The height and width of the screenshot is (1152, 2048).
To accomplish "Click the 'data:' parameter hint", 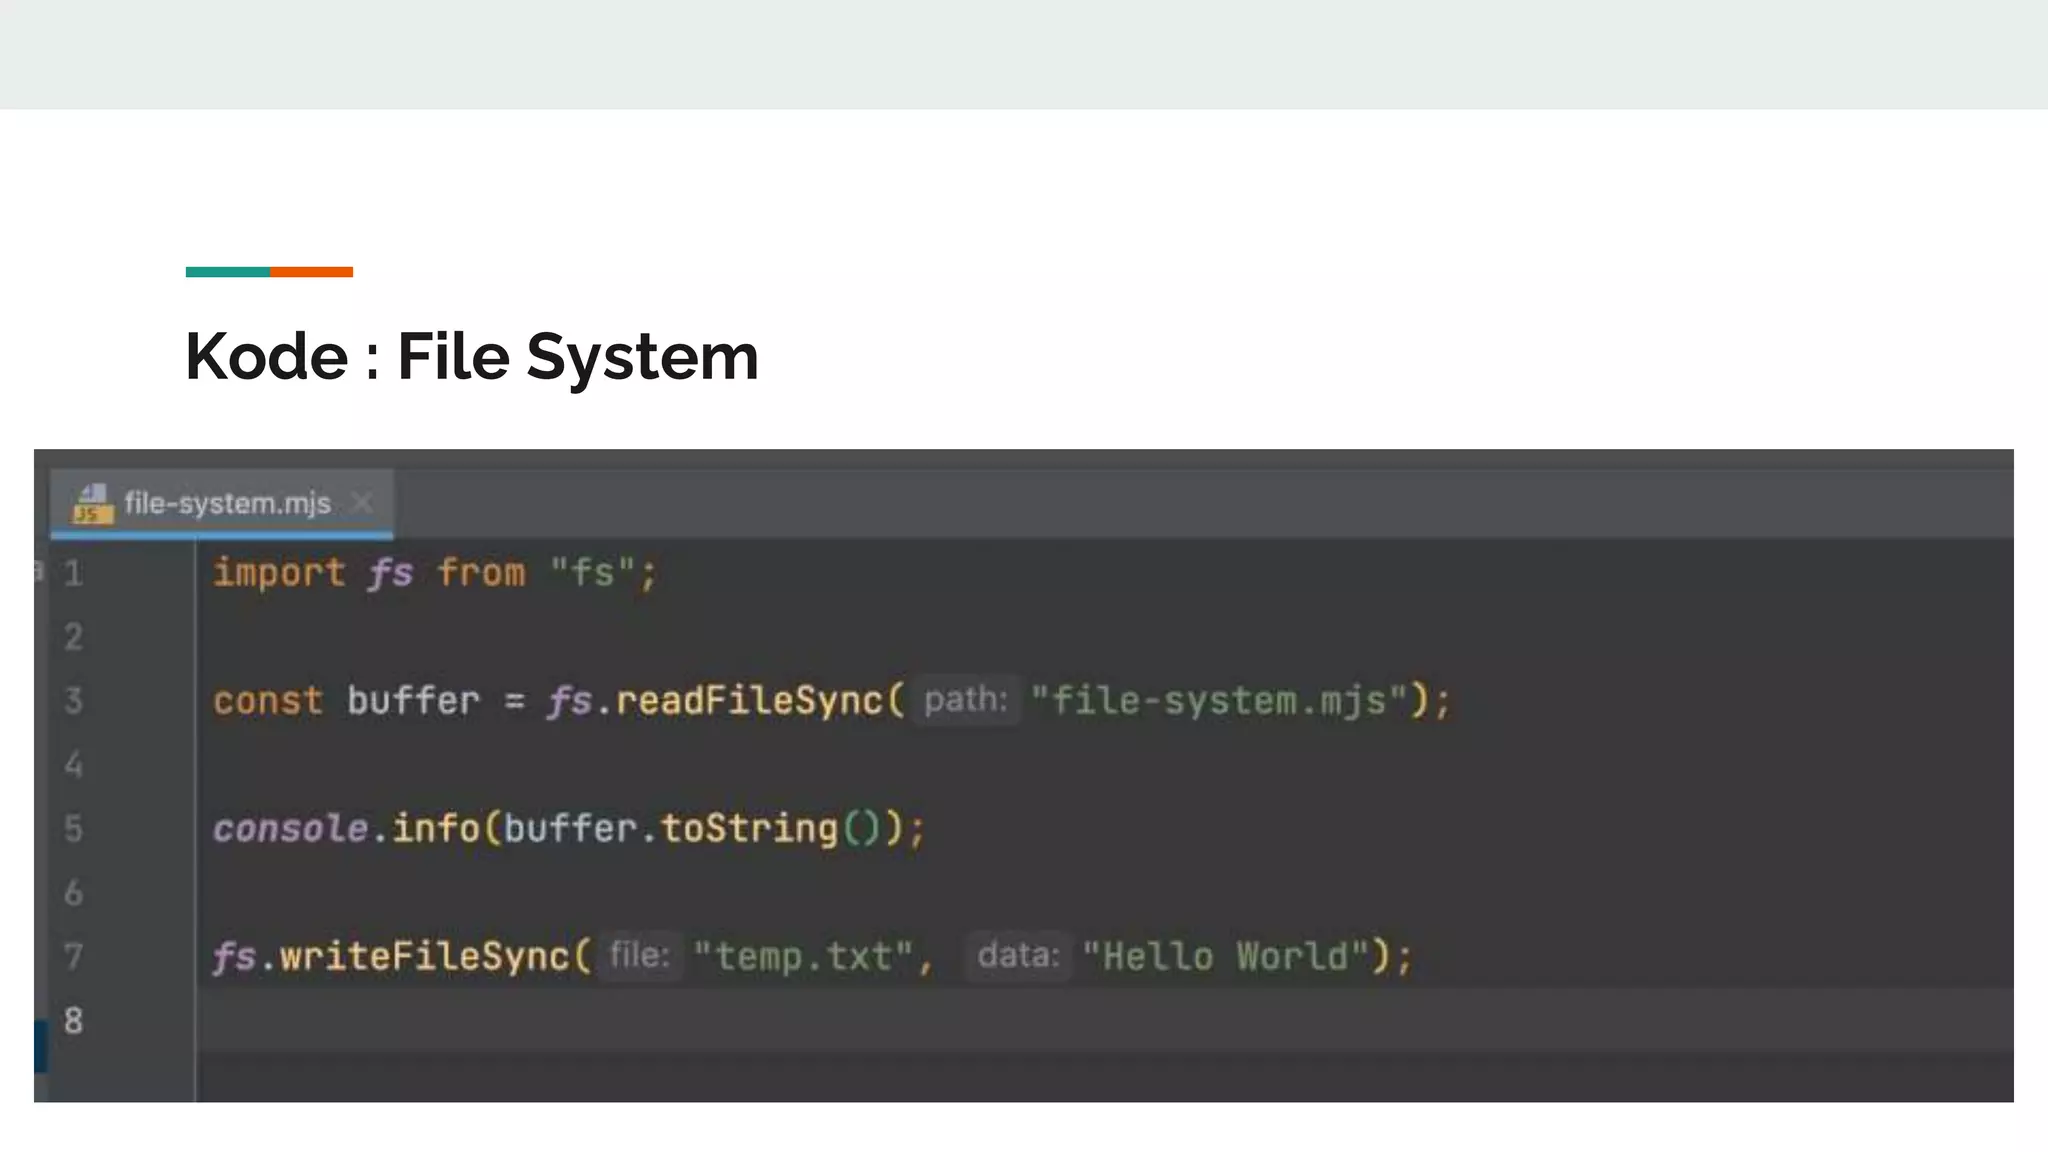I will click(1018, 955).
